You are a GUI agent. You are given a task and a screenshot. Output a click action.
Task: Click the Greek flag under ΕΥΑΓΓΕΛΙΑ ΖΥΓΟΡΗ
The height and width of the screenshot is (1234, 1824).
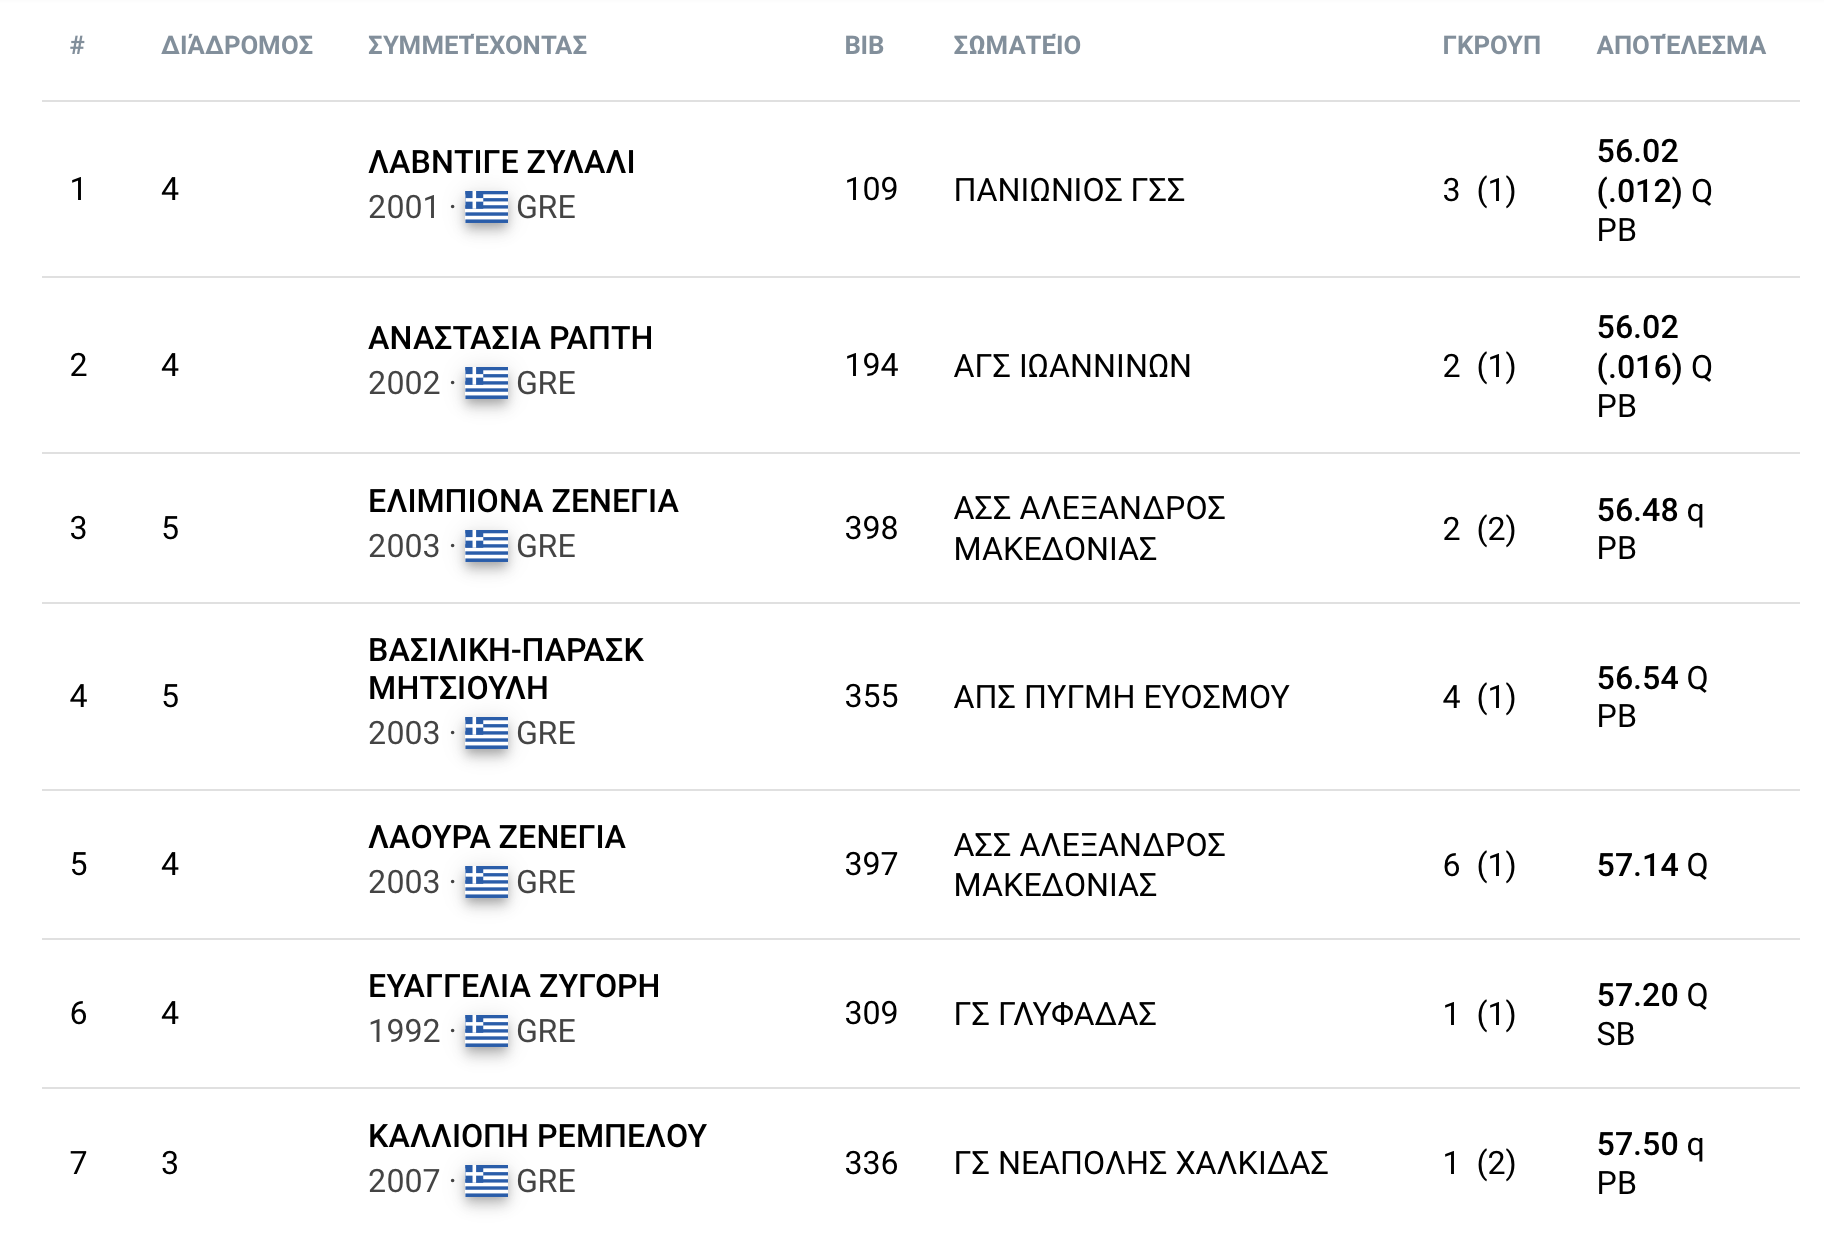[486, 1031]
